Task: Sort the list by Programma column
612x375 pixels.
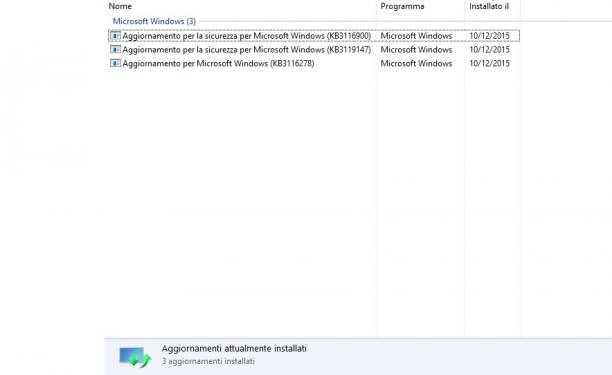Action: point(402,6)
